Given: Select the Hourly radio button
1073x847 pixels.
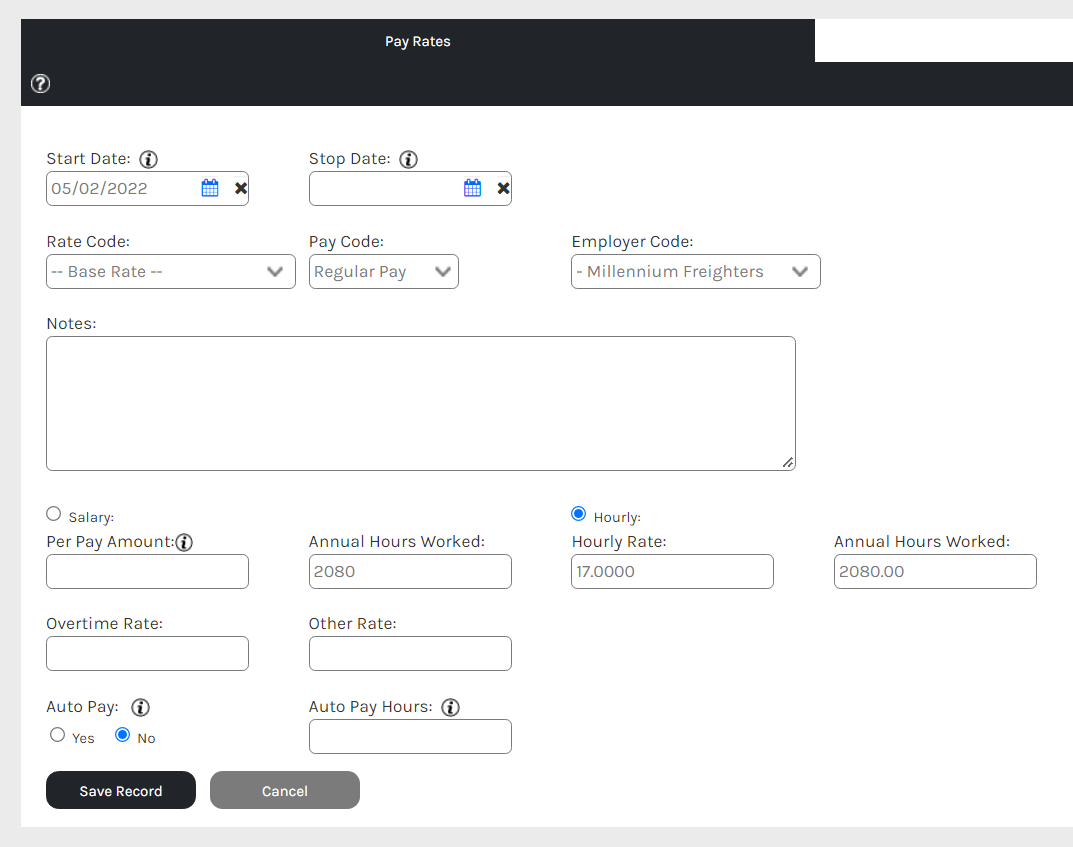Looking at the screenshot, I should coord(578,513).
